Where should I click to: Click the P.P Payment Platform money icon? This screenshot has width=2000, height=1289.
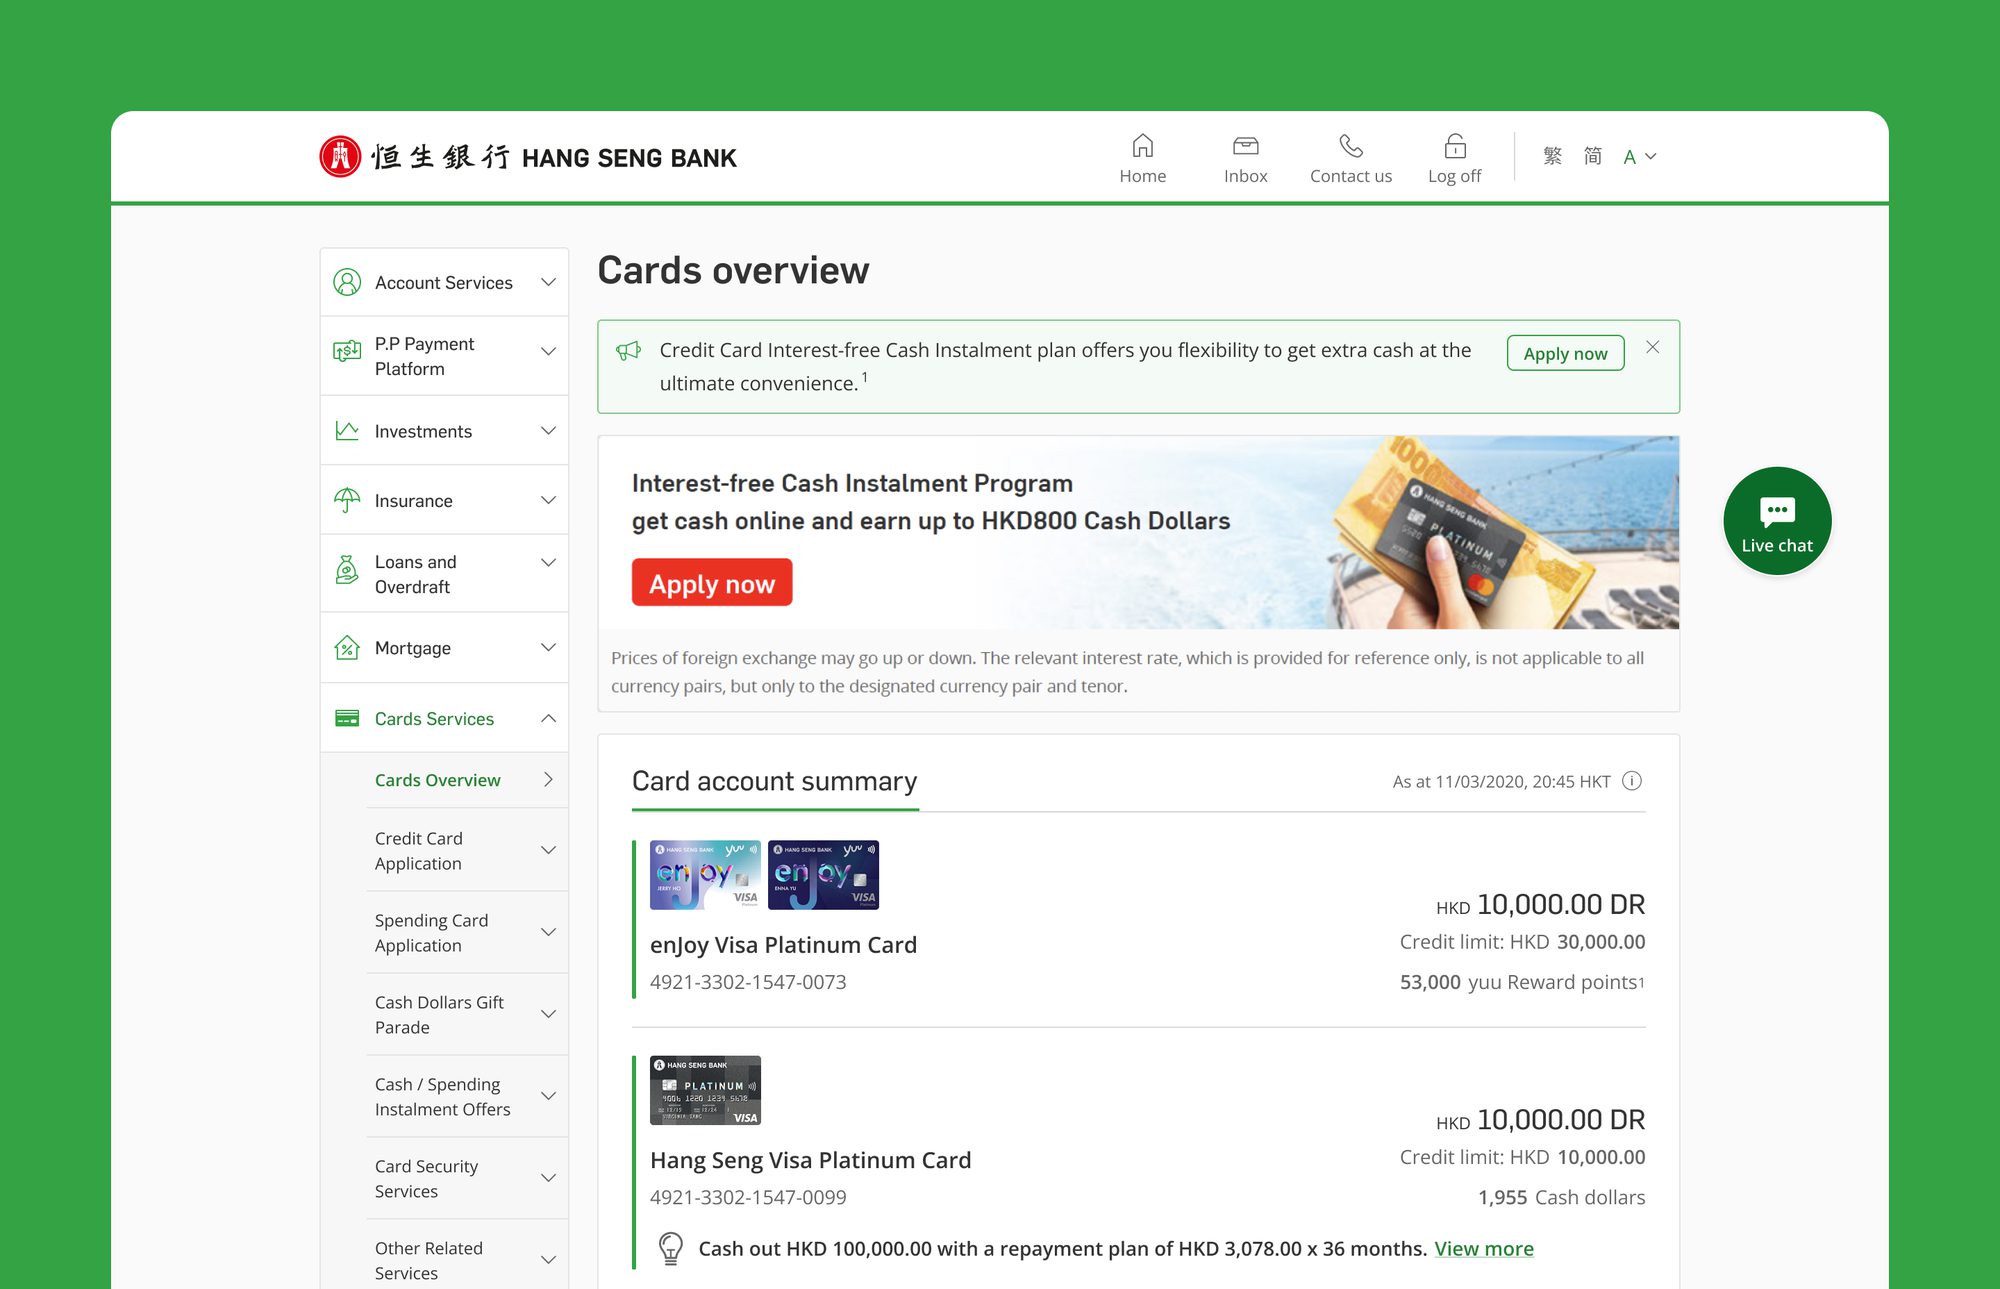click(x=347, y=351)
